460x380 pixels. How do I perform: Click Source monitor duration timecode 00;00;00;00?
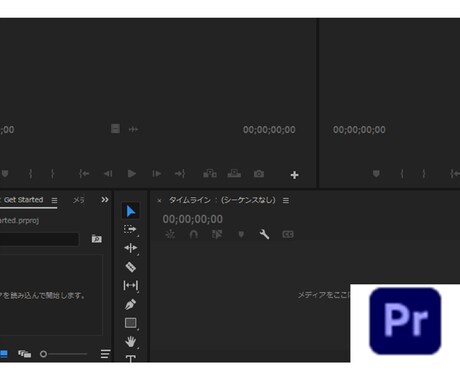pyautogui.click(x=269, y=130)
